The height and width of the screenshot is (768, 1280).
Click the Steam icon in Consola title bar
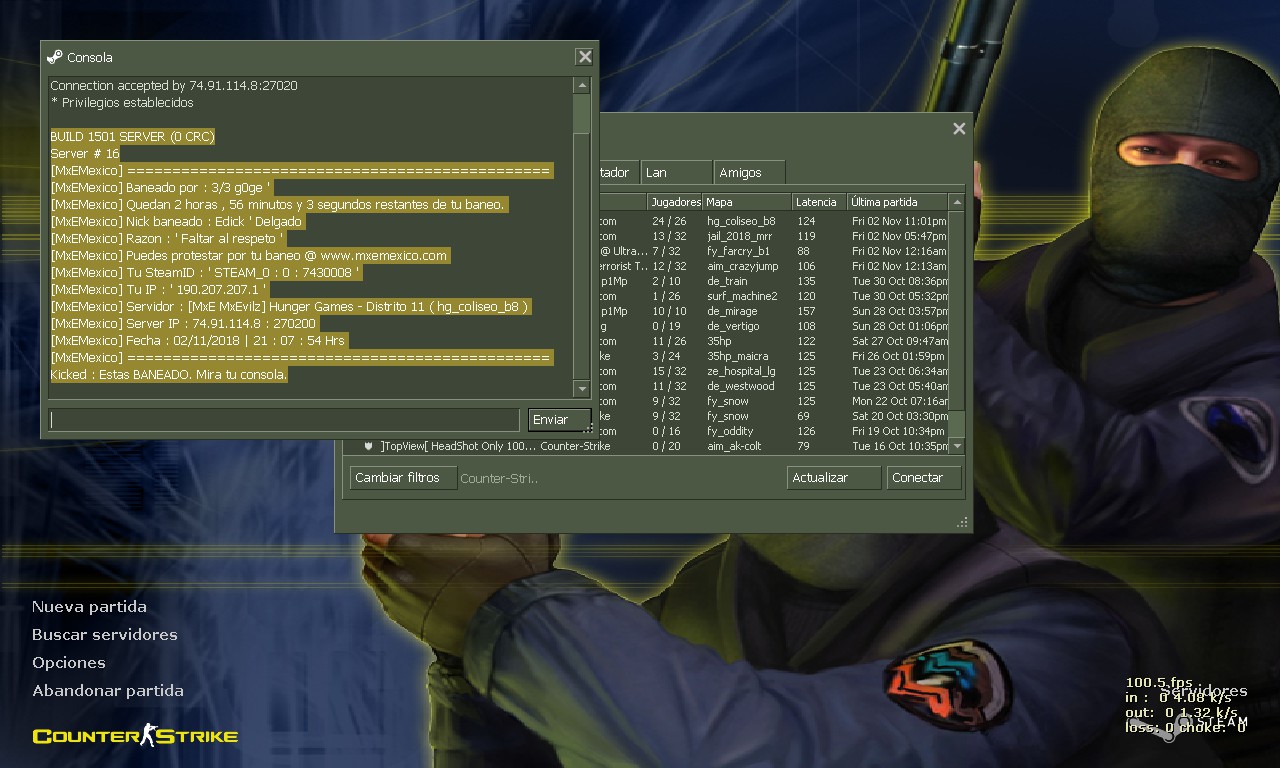54,57
